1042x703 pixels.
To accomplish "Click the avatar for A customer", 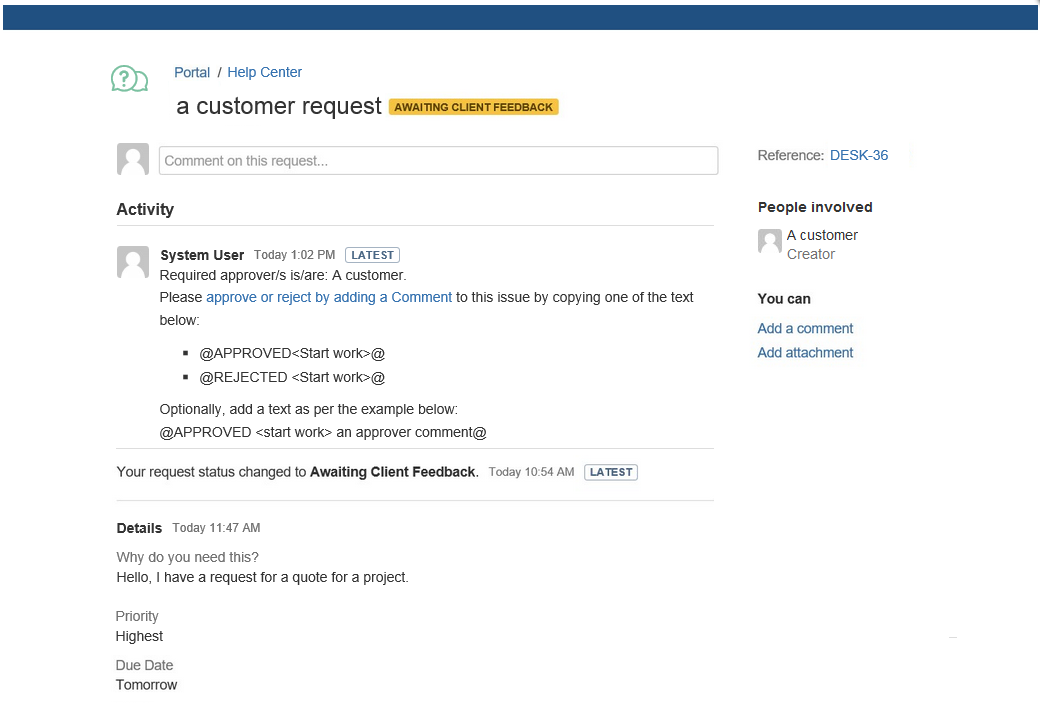I will pyautogui.click(x=769, y=241).
